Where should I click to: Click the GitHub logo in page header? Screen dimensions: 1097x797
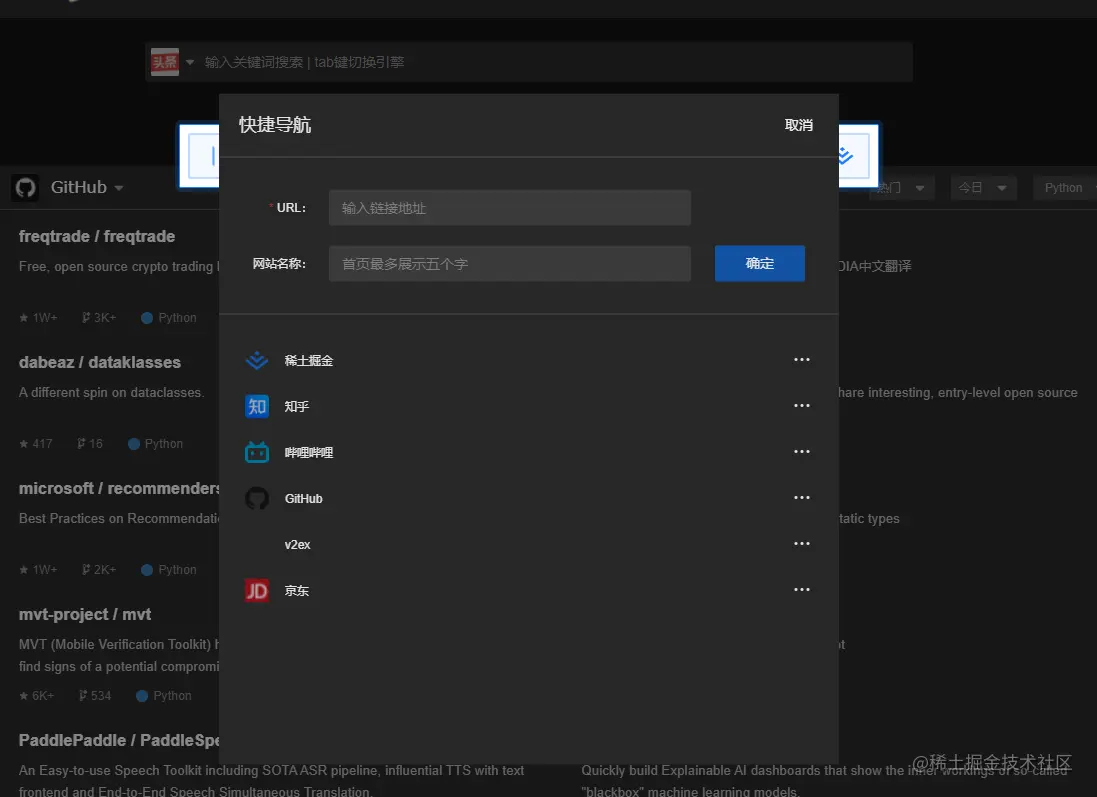(26, 188)
